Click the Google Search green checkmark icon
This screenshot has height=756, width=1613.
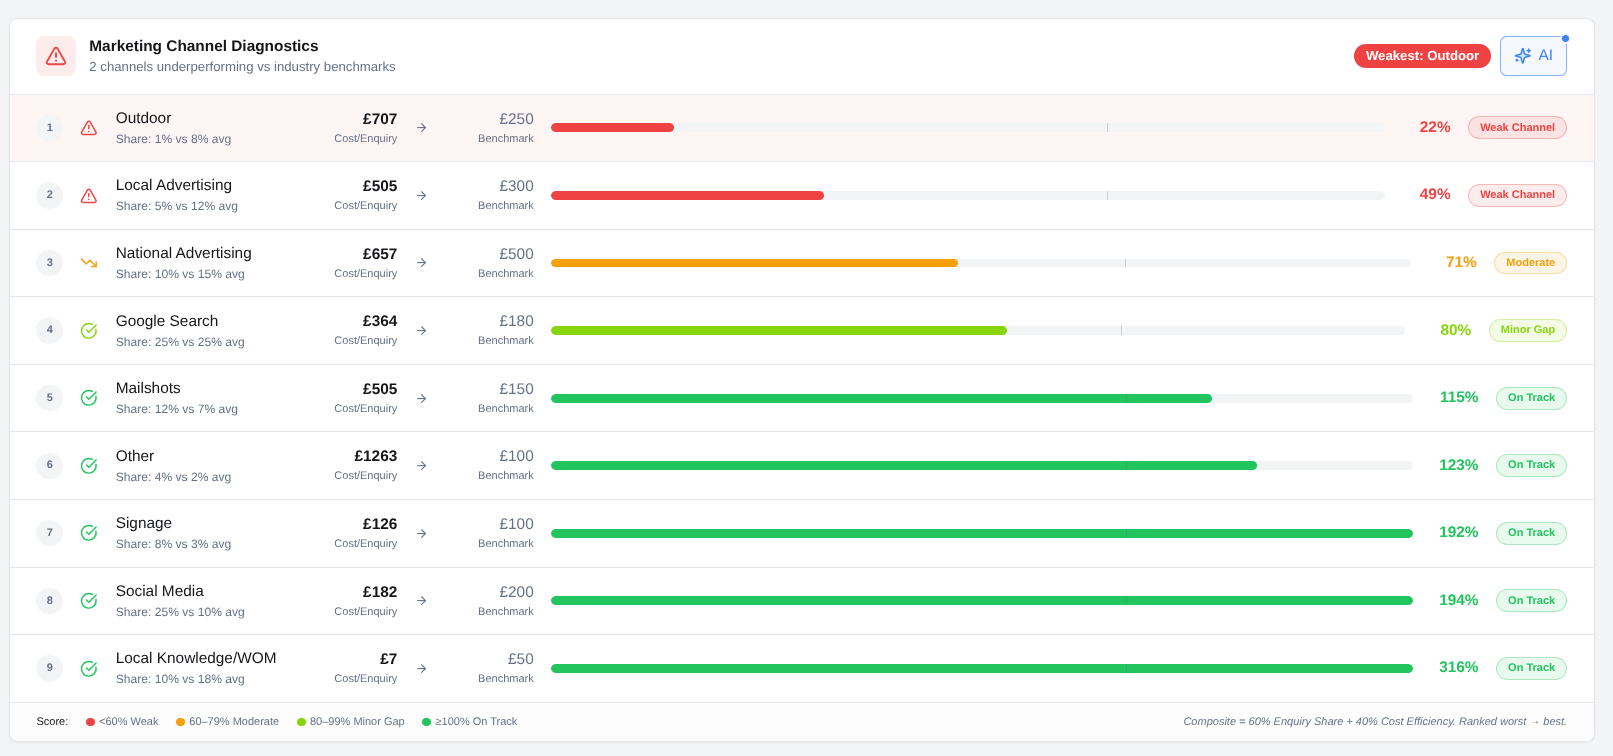click(89, 331)
